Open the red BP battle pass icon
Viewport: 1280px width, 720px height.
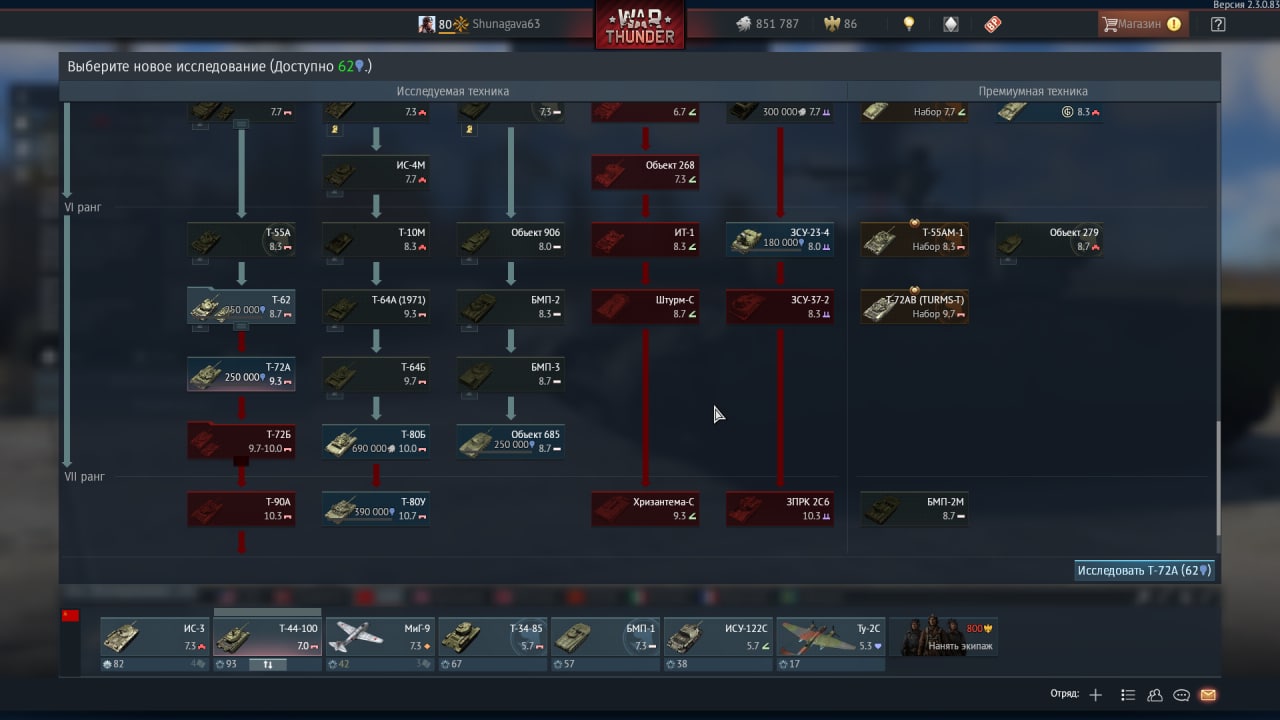click(993, 24)
